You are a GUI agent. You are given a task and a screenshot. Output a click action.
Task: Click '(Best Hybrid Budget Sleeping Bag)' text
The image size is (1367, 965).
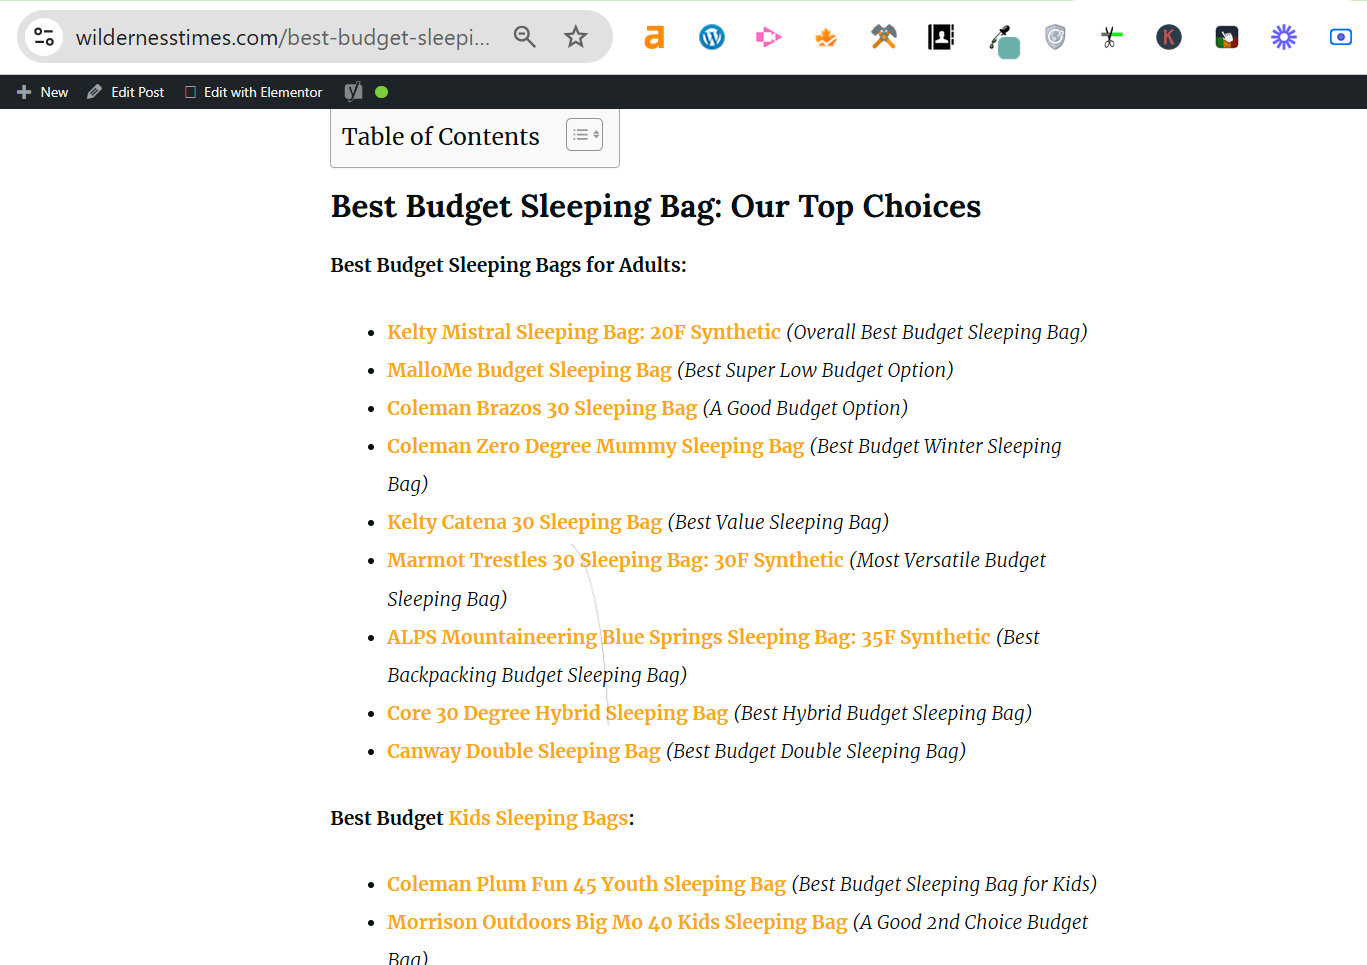(x=883, y=713)
